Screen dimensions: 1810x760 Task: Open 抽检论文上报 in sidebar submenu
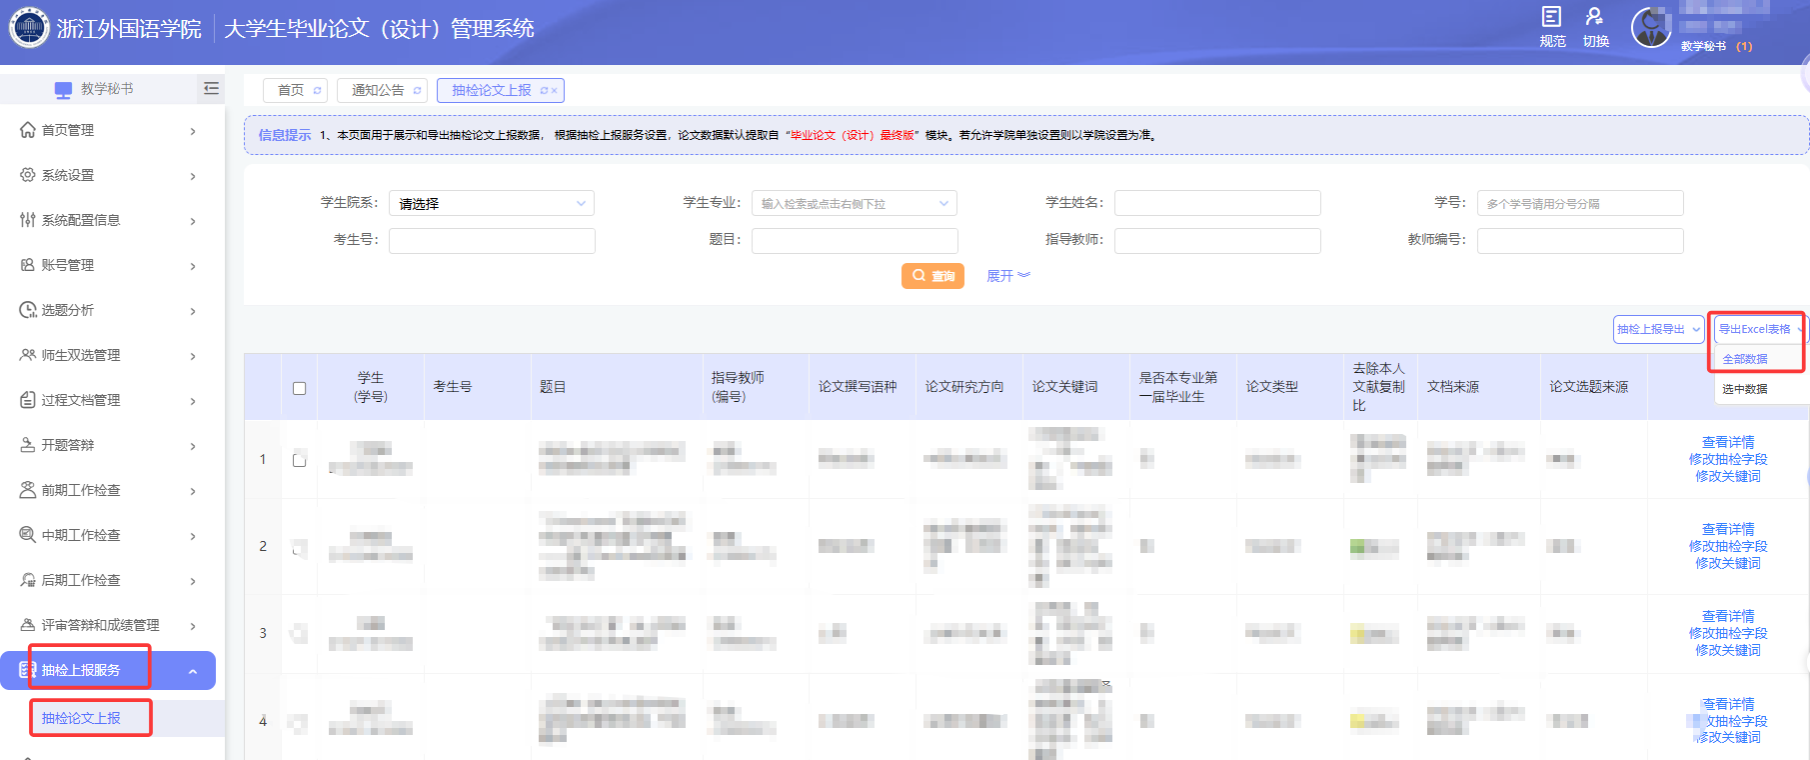pyautogui.click(x=81, y=718)
